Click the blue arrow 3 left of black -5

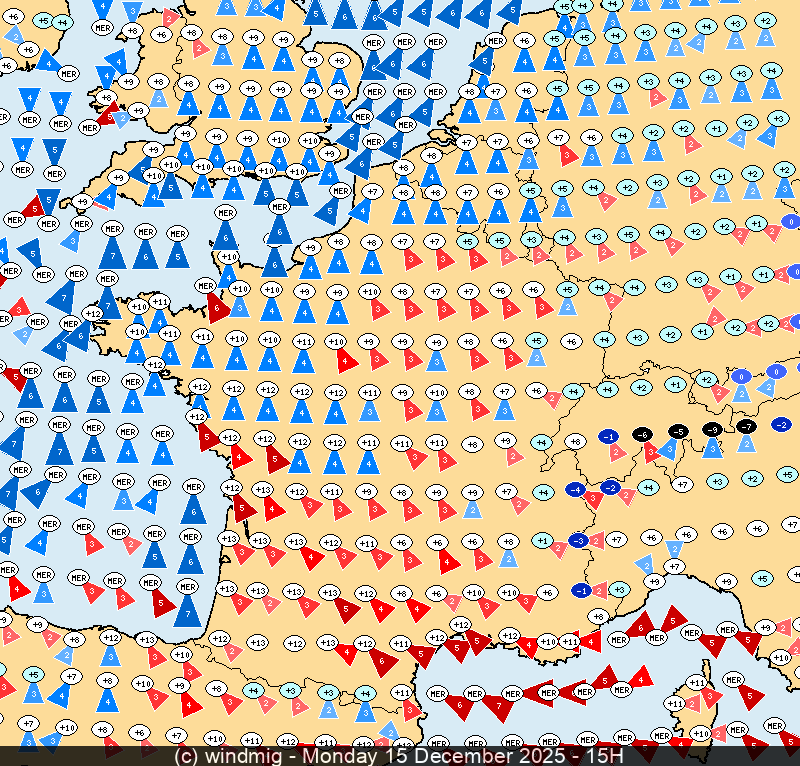coord(667,451)
